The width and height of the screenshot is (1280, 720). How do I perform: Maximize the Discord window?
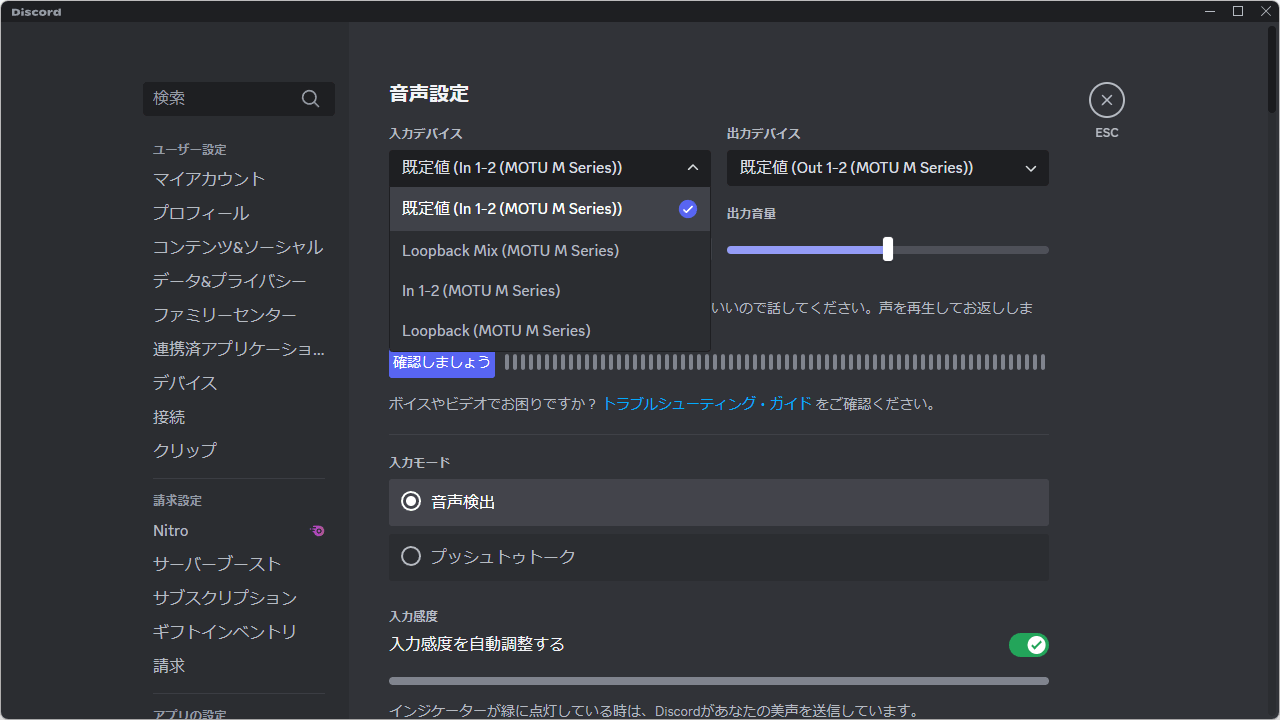[1238, 11]
